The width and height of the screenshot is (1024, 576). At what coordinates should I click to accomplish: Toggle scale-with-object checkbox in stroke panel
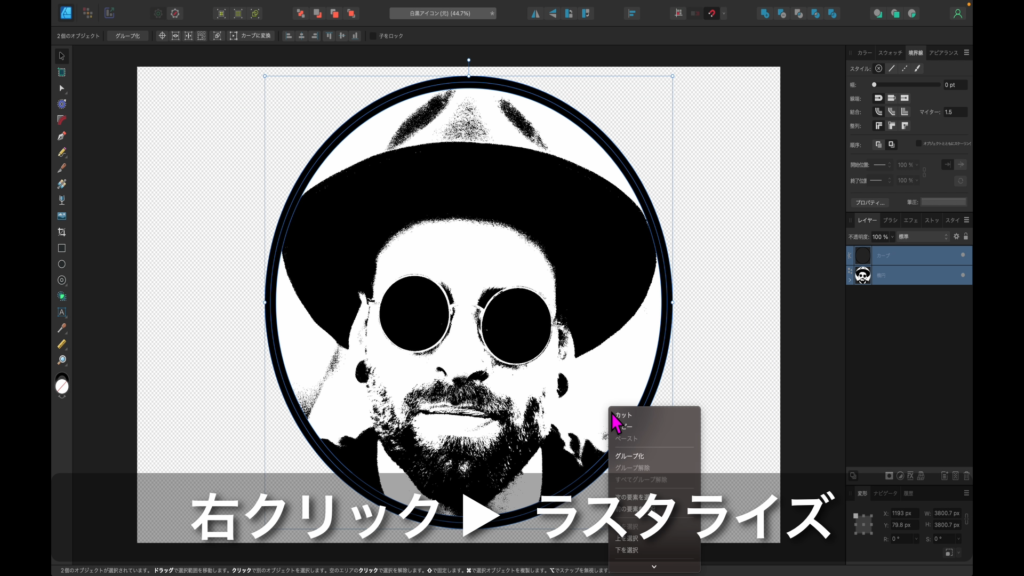click(x=918, y=143)
